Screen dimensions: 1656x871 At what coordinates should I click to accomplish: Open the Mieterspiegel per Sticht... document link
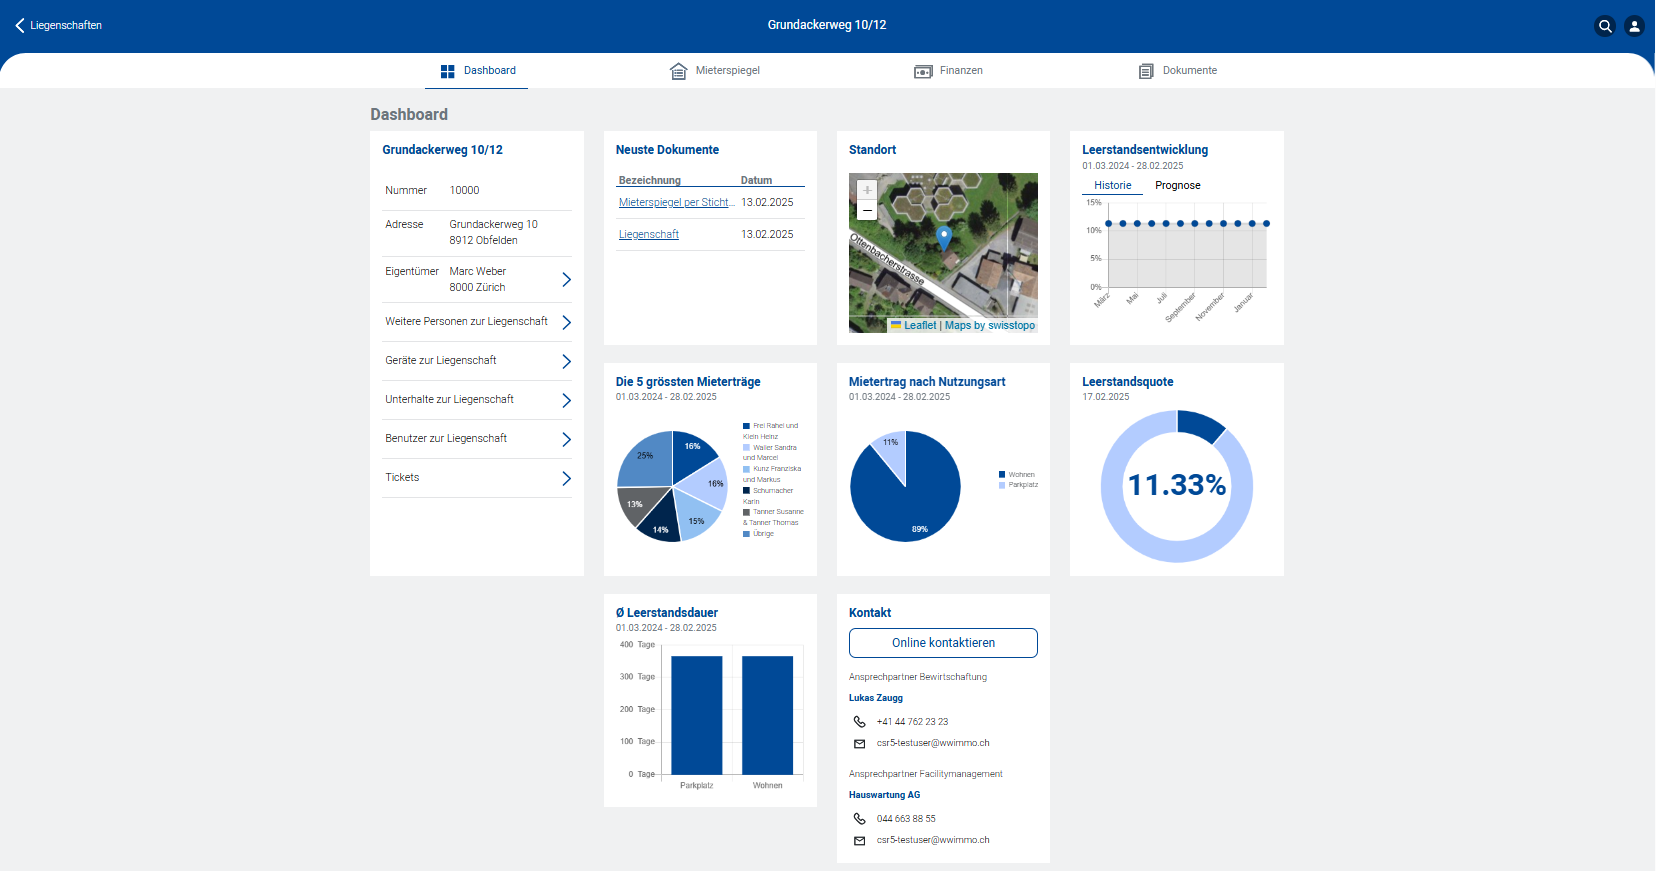pyautogui.click(x=677, y=203)
